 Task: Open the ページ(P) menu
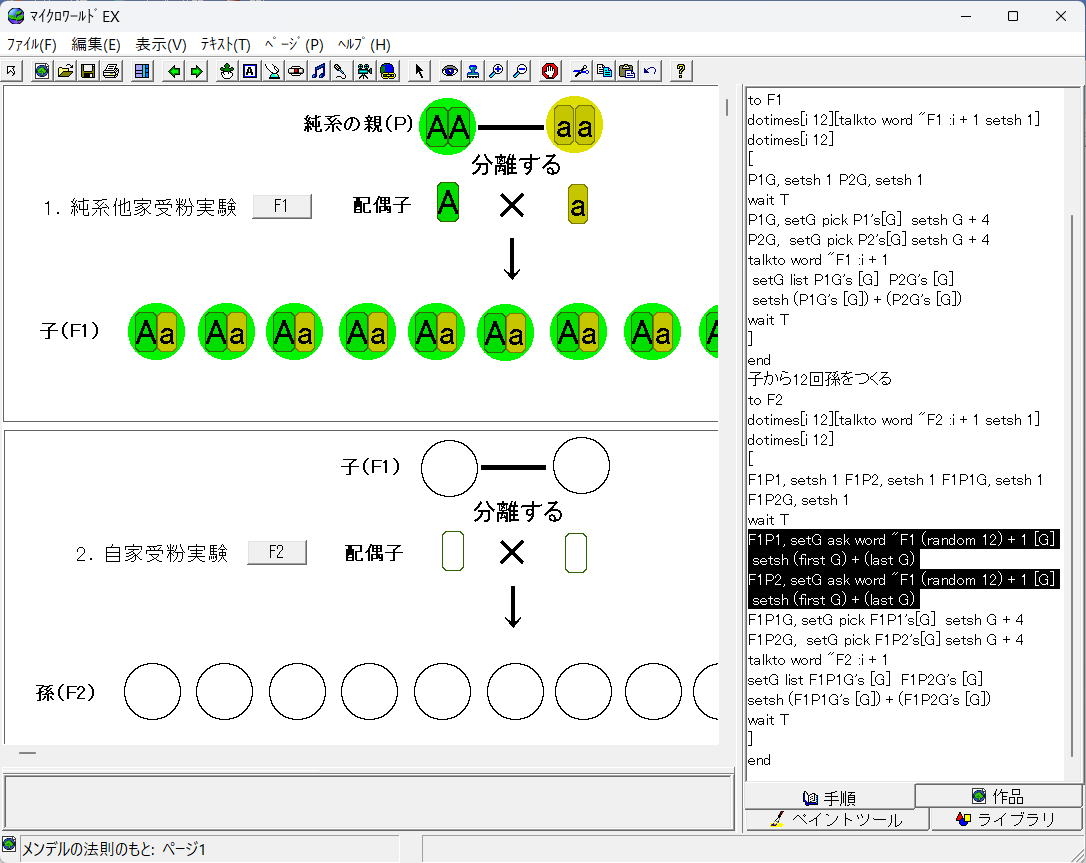click(294, 45)
